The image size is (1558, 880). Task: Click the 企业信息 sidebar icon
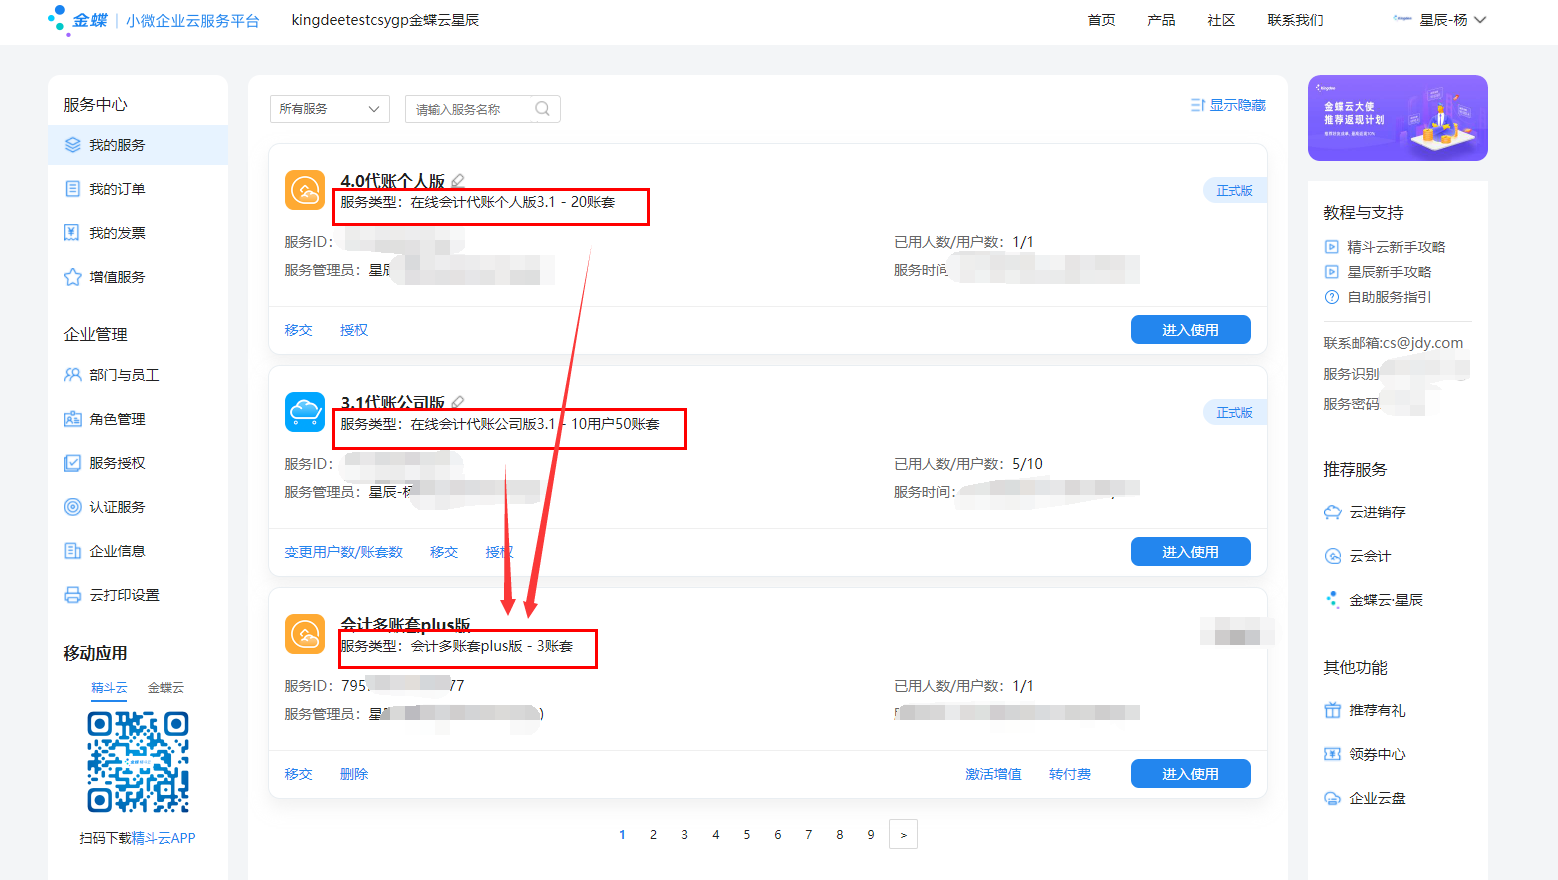72,551
